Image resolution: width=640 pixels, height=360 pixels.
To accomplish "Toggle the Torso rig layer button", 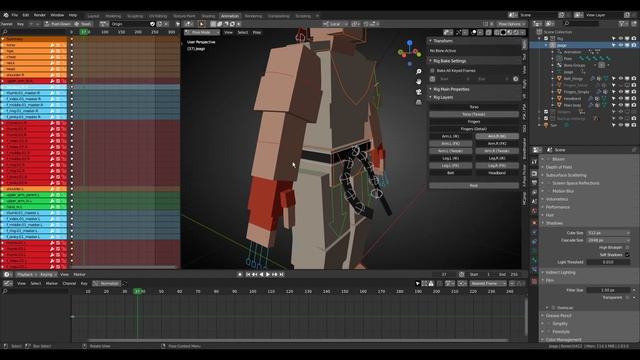I will pyautogui.click(x=474, y=107).
